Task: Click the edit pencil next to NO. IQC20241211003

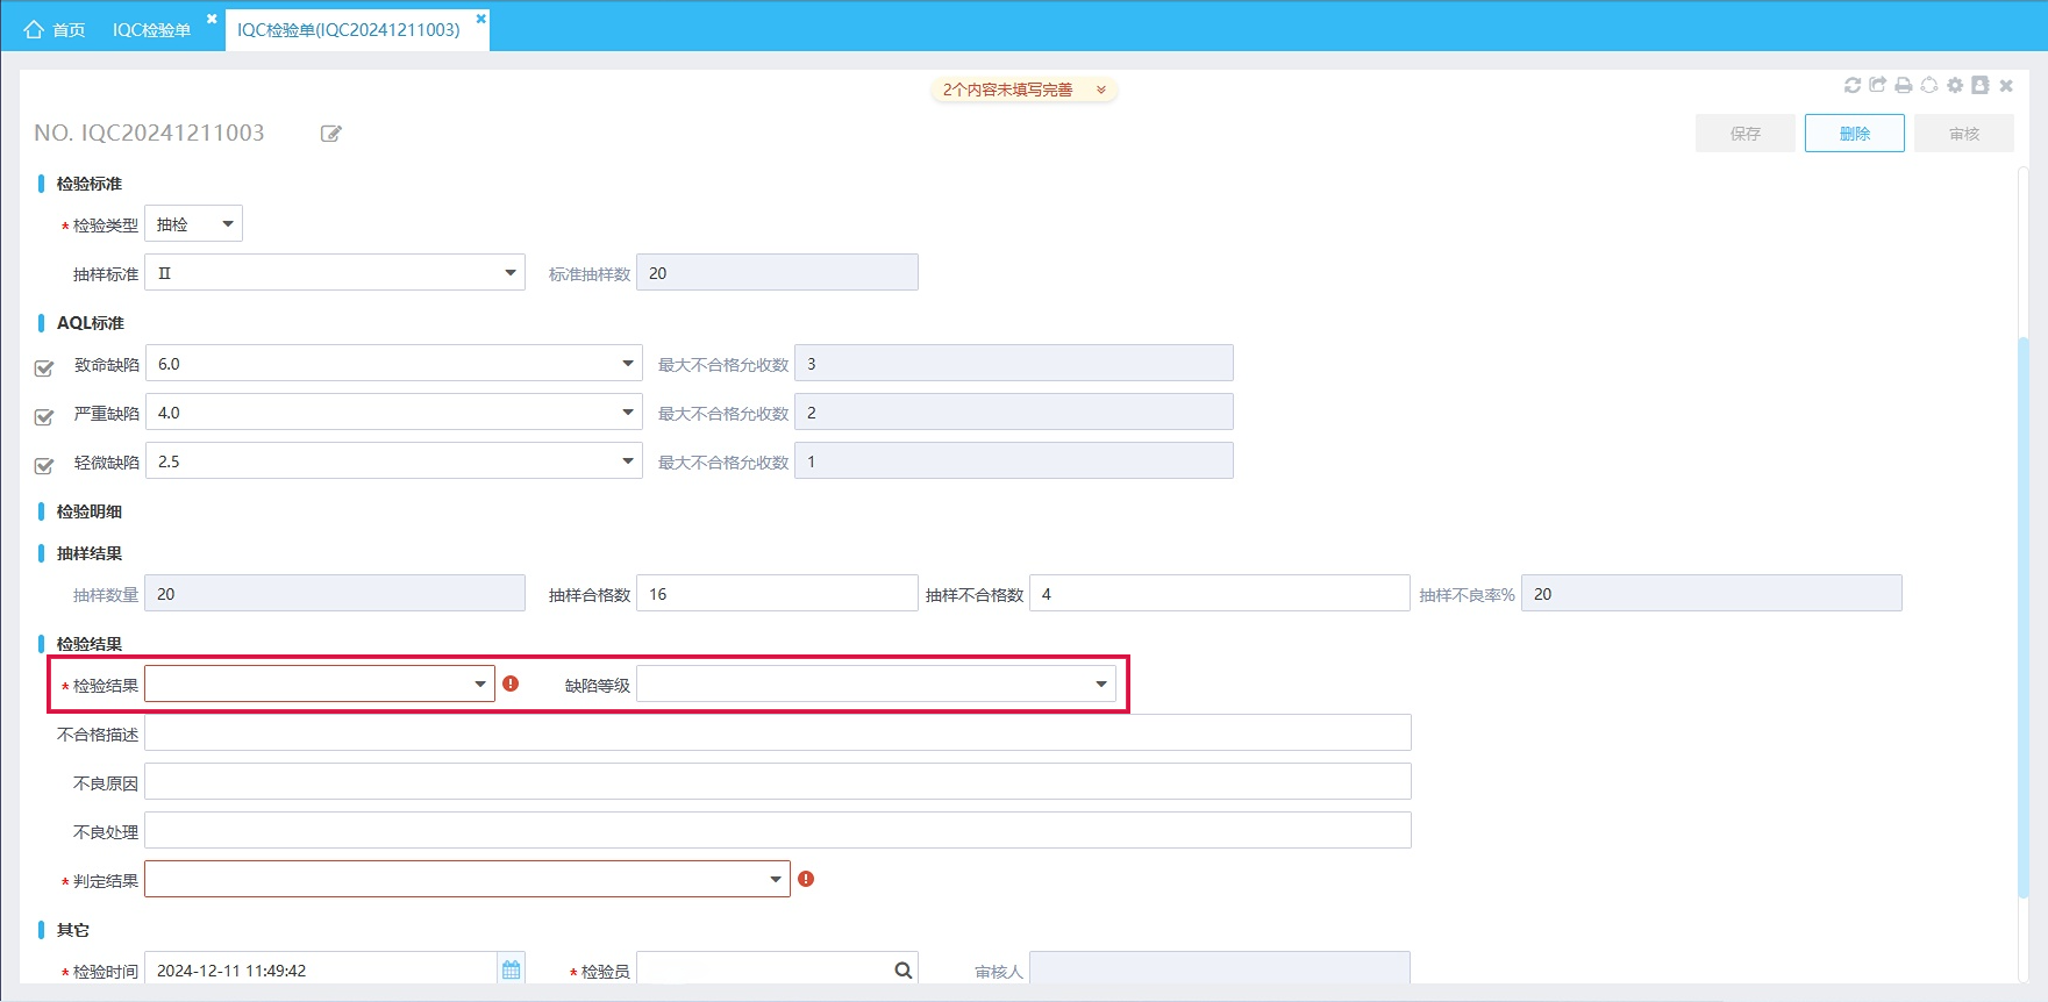Action: [x=331, y=133]
